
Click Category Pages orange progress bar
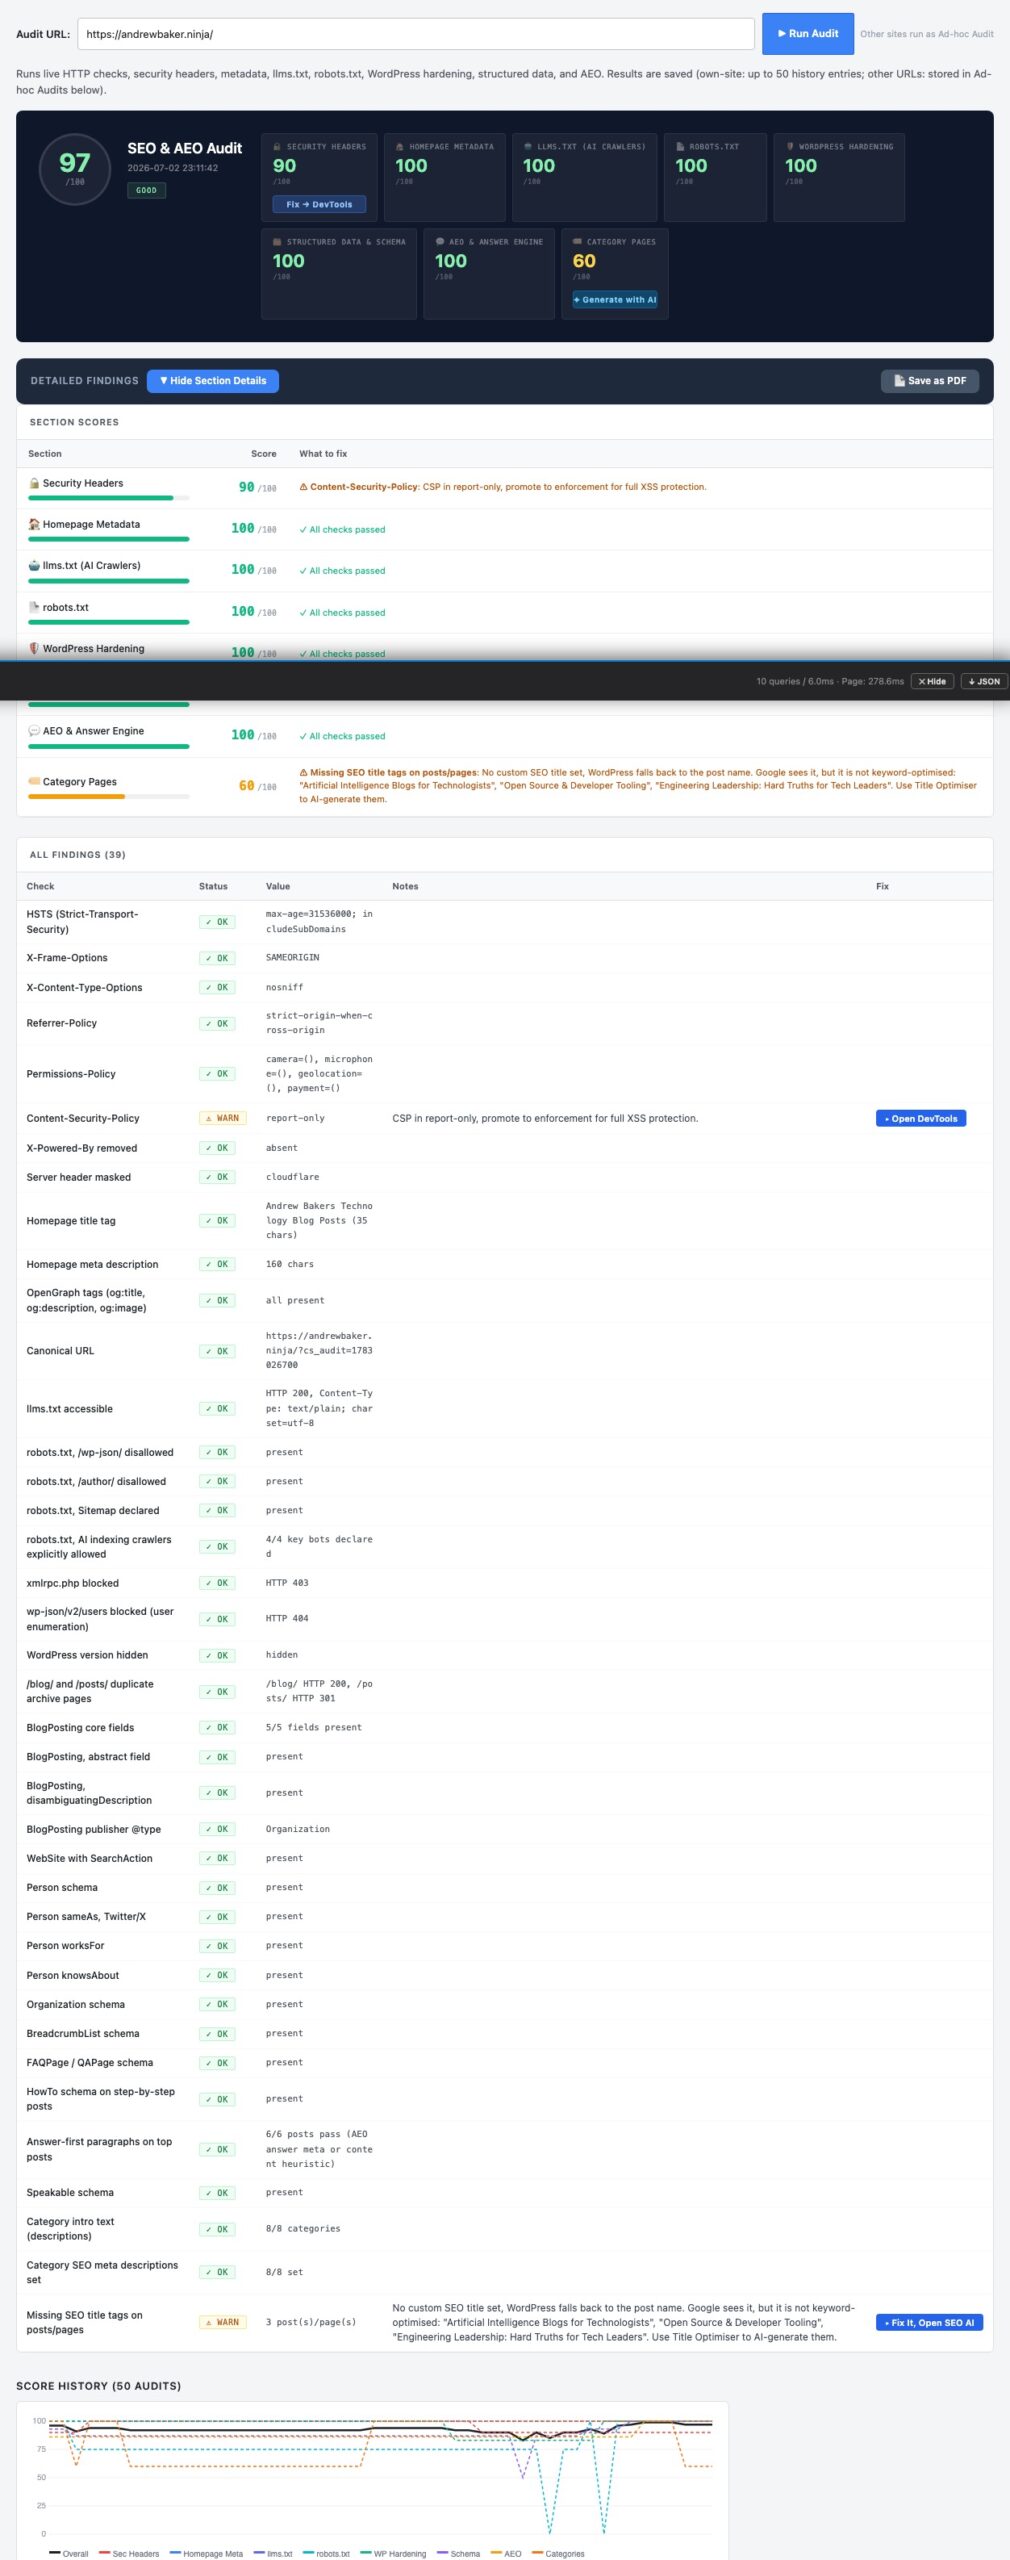(x=77, y=796)
